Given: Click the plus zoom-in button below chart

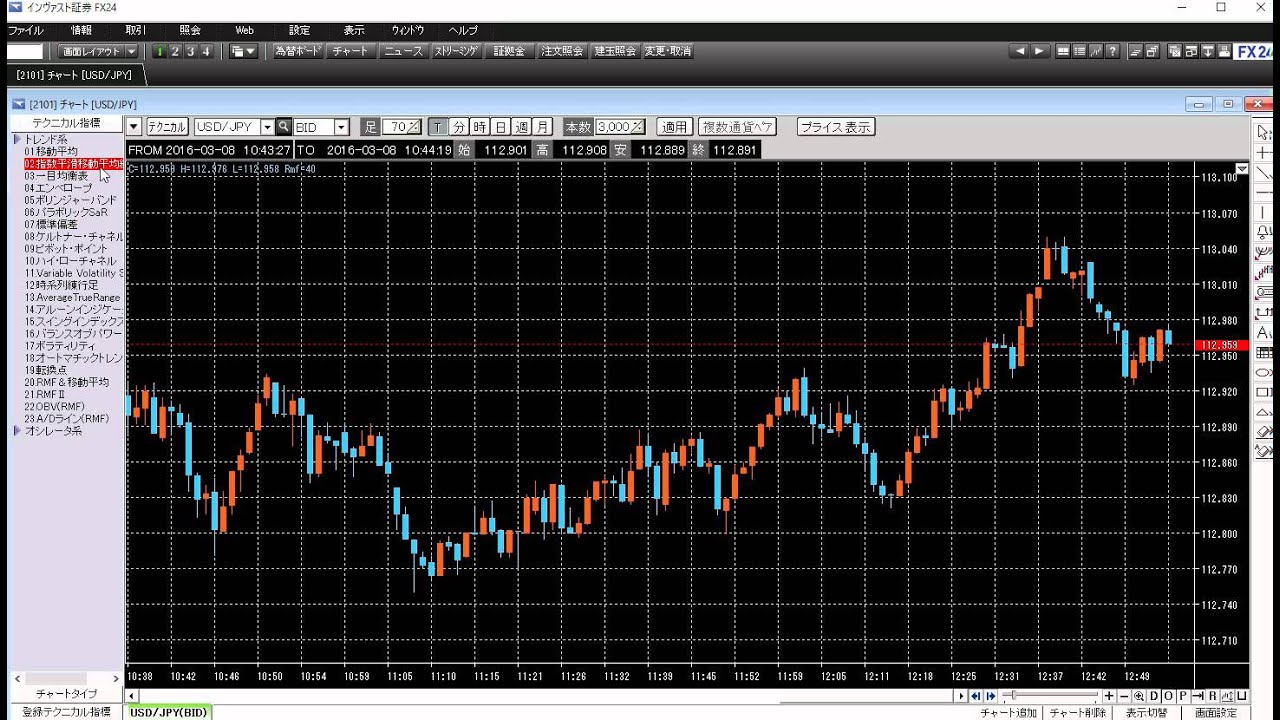Looking at the screenshot, I should coord(1109,696).
